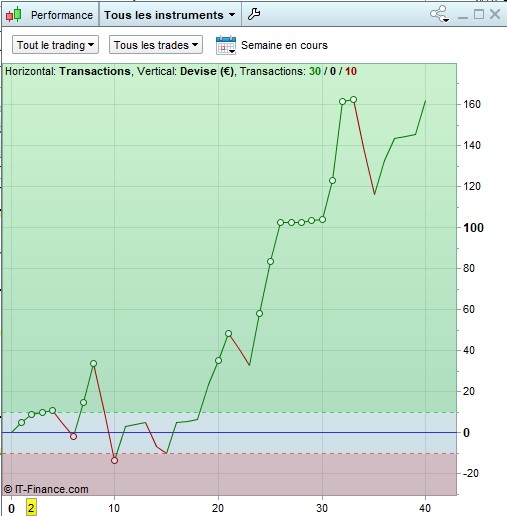The image size is (507, 516).
Task: Select the trade marker at transaction 30
Action: [322, 220]
